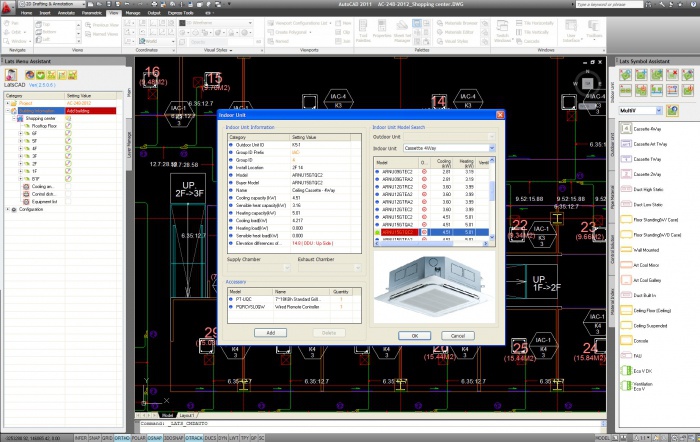
Task: Toggle GRID display in the status bar
Action: point(107,438)
